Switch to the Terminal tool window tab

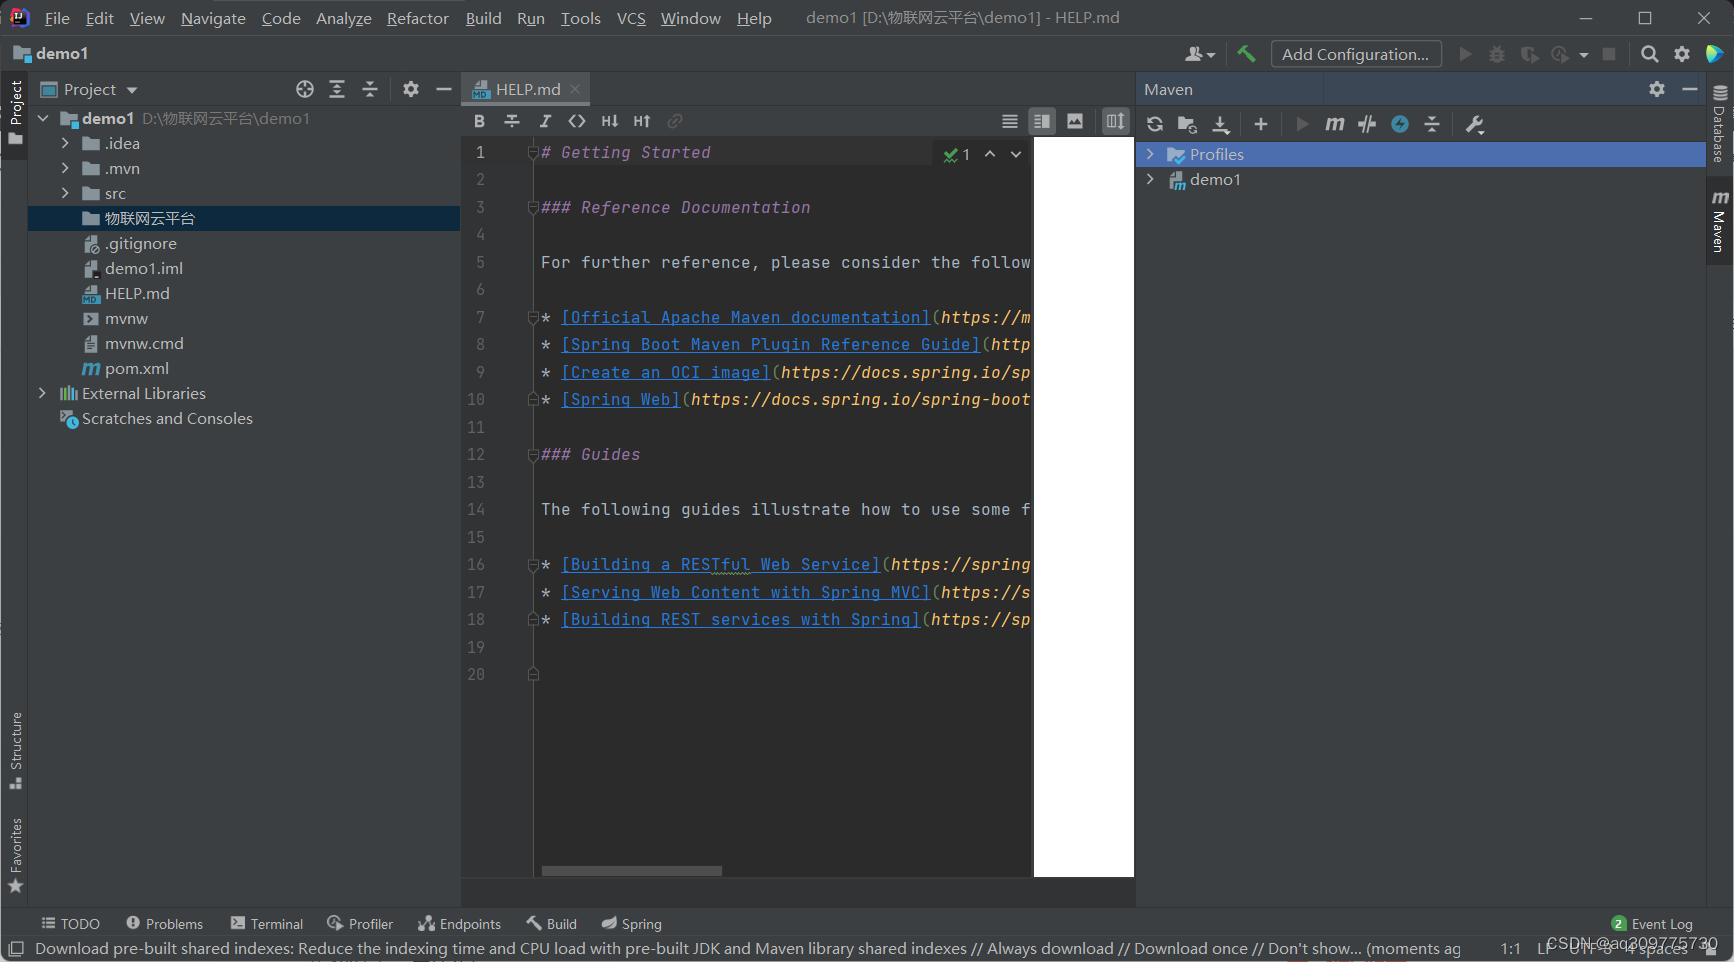coord(266,923)
